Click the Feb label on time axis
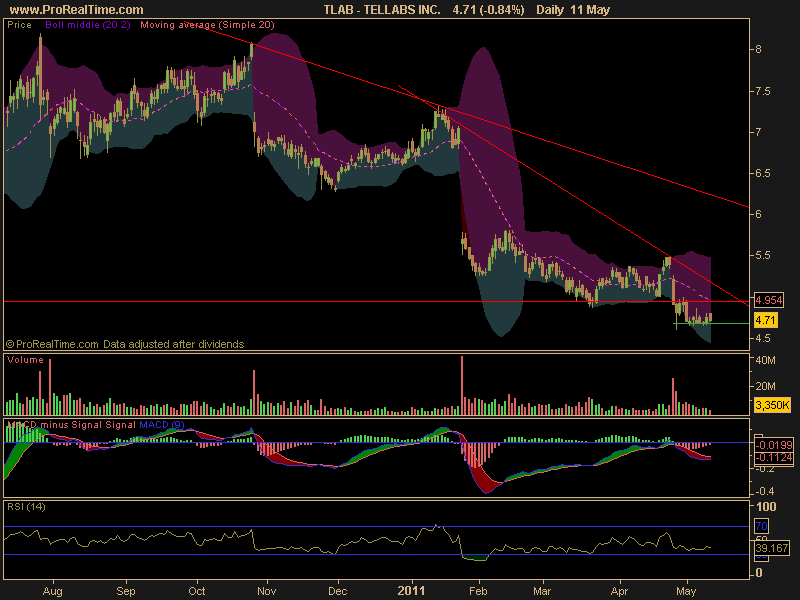This screenshot has height=600, width=800. 478,591
